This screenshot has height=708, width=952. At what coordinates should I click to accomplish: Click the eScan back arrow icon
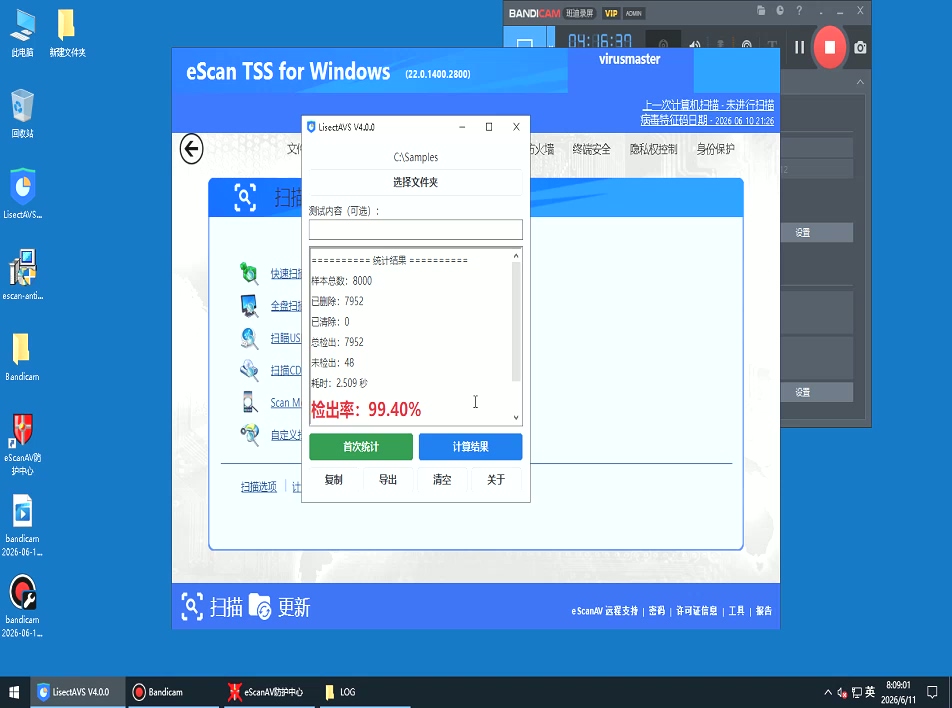(191, 149)
